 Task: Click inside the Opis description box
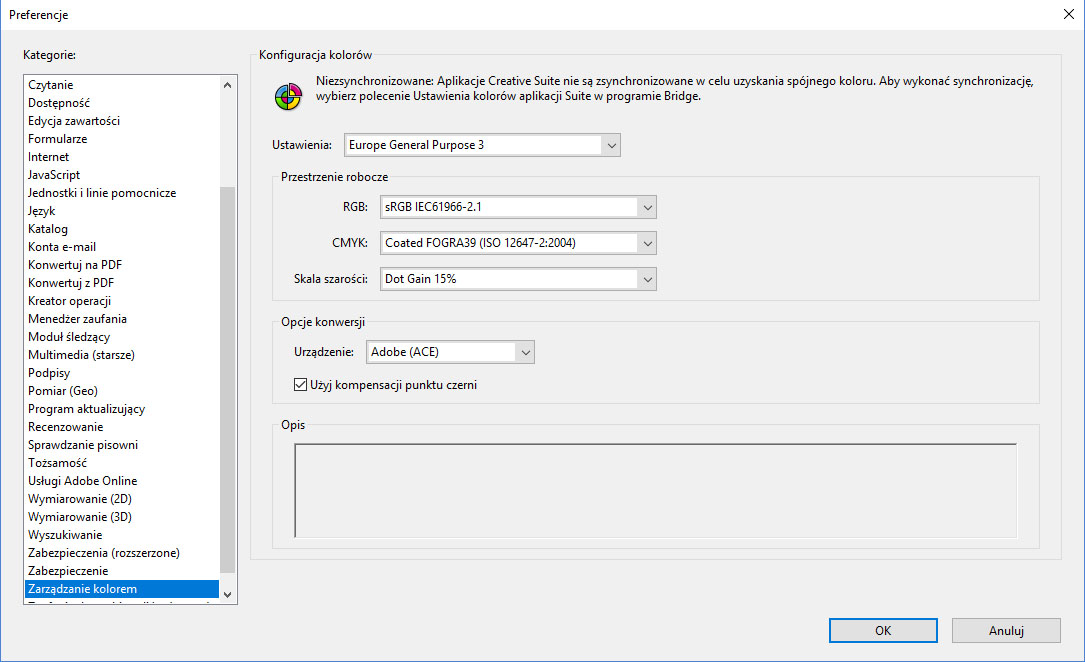tap(655, 490)
